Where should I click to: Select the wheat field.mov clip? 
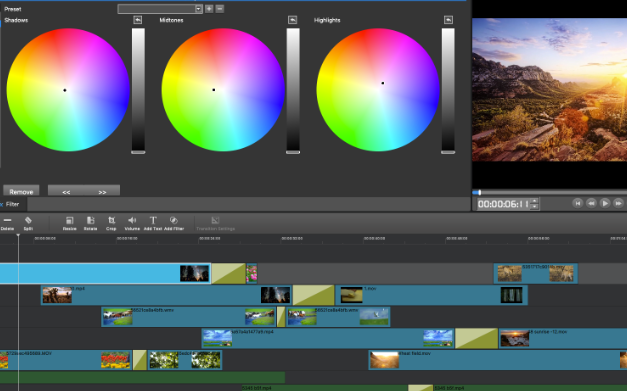[498, 360]
